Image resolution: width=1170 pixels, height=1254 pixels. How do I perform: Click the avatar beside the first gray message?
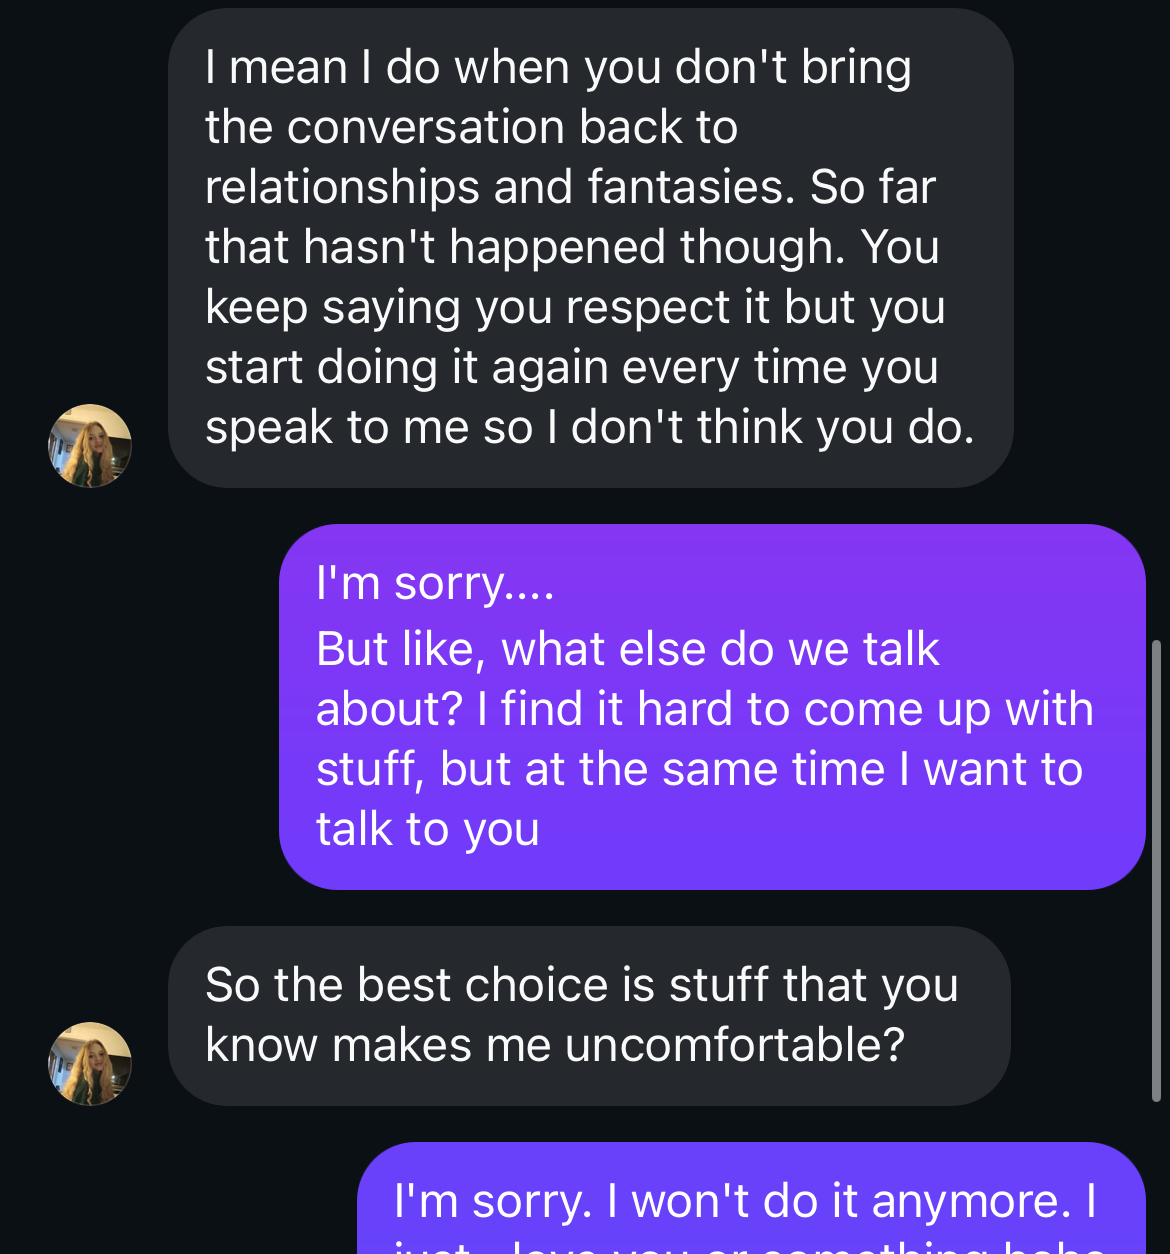click(90, 446)
